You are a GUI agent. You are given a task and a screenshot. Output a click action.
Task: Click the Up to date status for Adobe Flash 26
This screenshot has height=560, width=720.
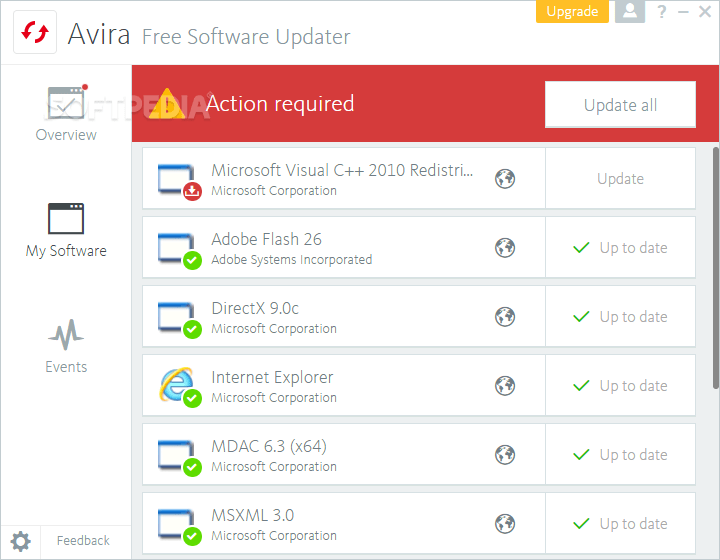coord(620,248)
